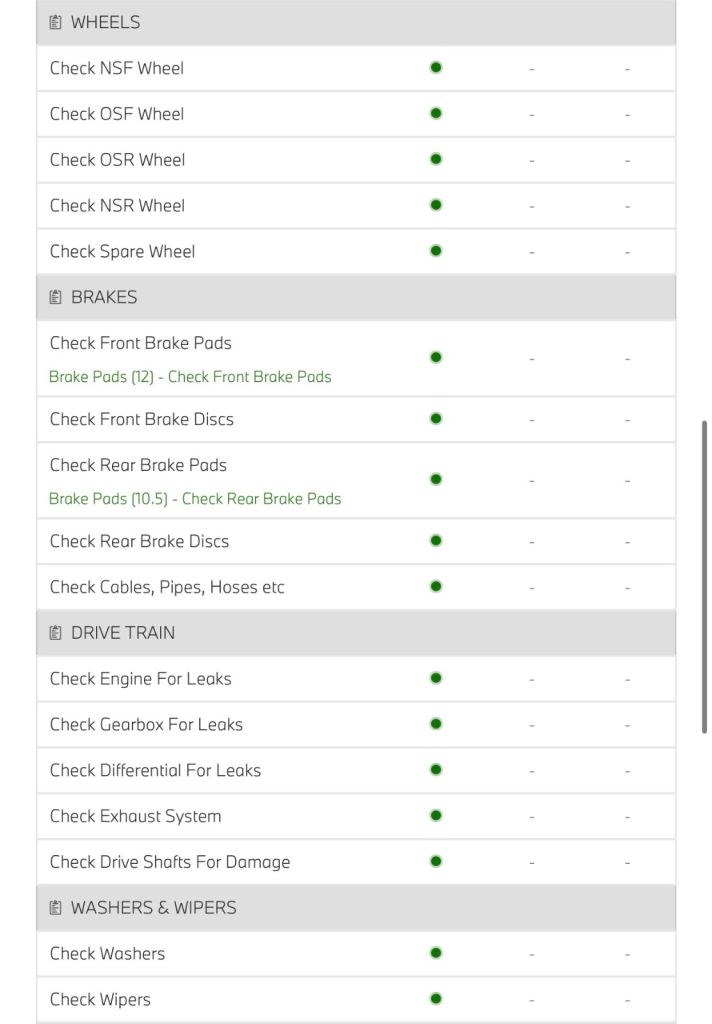712x1024 pixels.
Task: Click green status dot for Check NSF Wheel
Action: pyautogui.click(x=436, y=67)
